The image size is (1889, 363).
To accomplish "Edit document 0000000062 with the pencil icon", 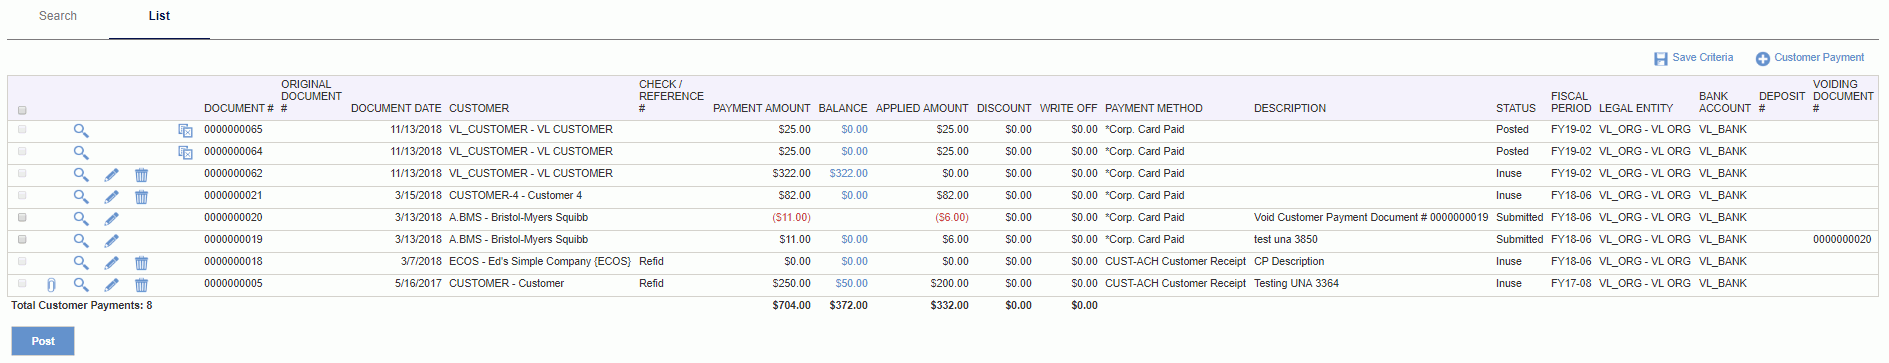I will click(111, 175).
